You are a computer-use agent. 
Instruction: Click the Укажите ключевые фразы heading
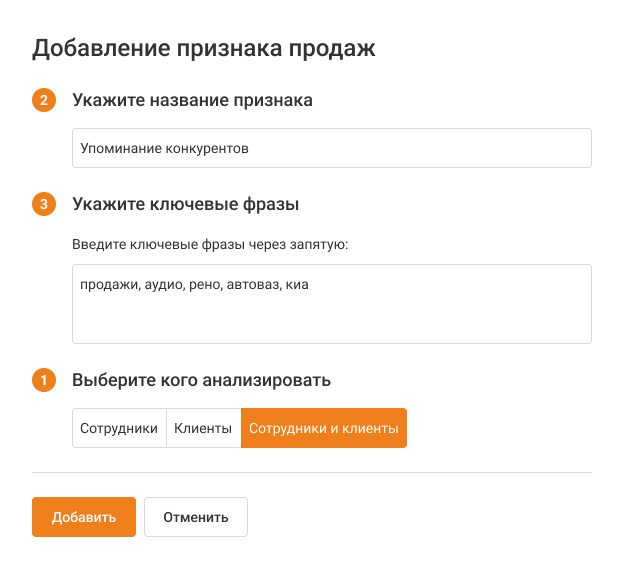tap(186, 204)
